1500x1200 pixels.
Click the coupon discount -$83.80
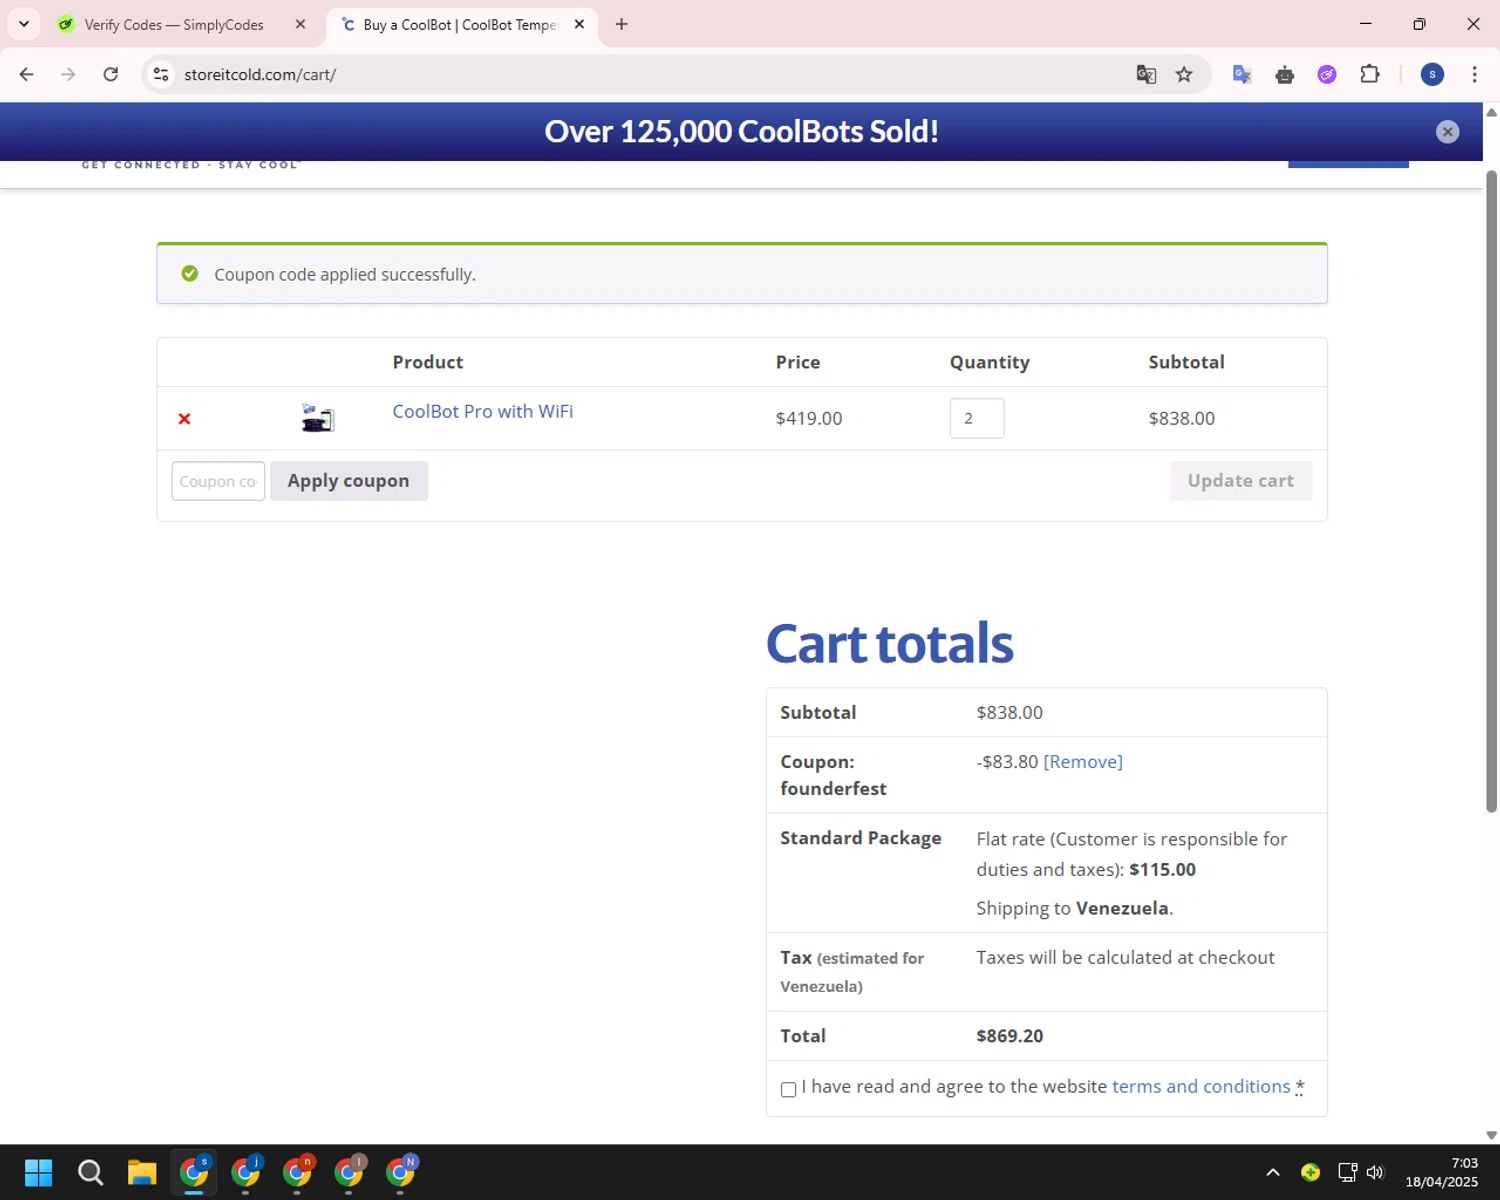click(x=1007, y=762)
